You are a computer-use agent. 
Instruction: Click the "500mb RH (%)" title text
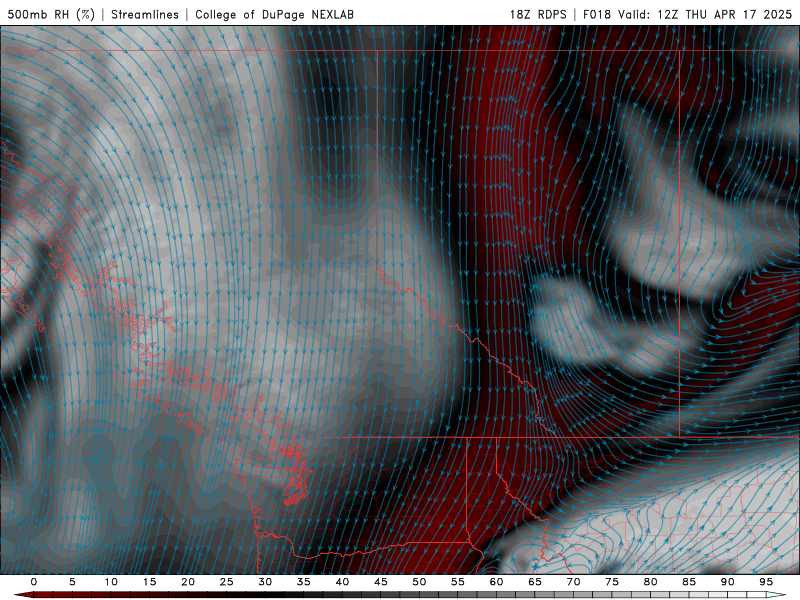point(51,14)
